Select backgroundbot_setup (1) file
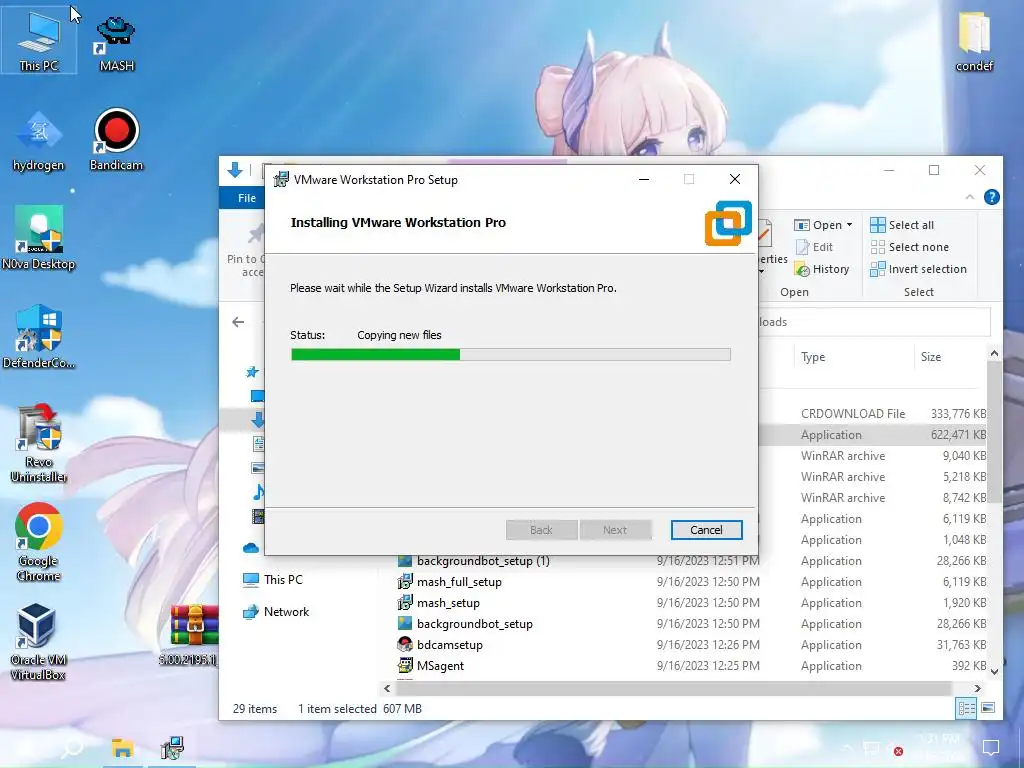The width and height of the screenshot is (1024, 768). 473,561
